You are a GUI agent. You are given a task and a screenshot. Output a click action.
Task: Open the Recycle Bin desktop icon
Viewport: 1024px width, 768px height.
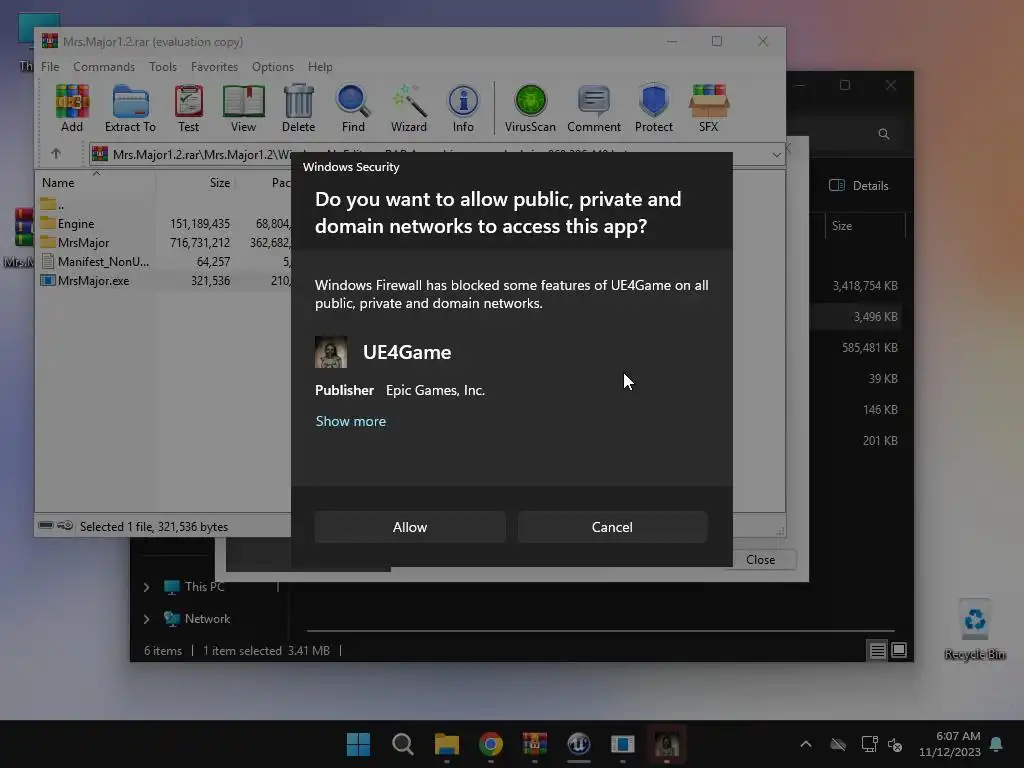(974, 630)
